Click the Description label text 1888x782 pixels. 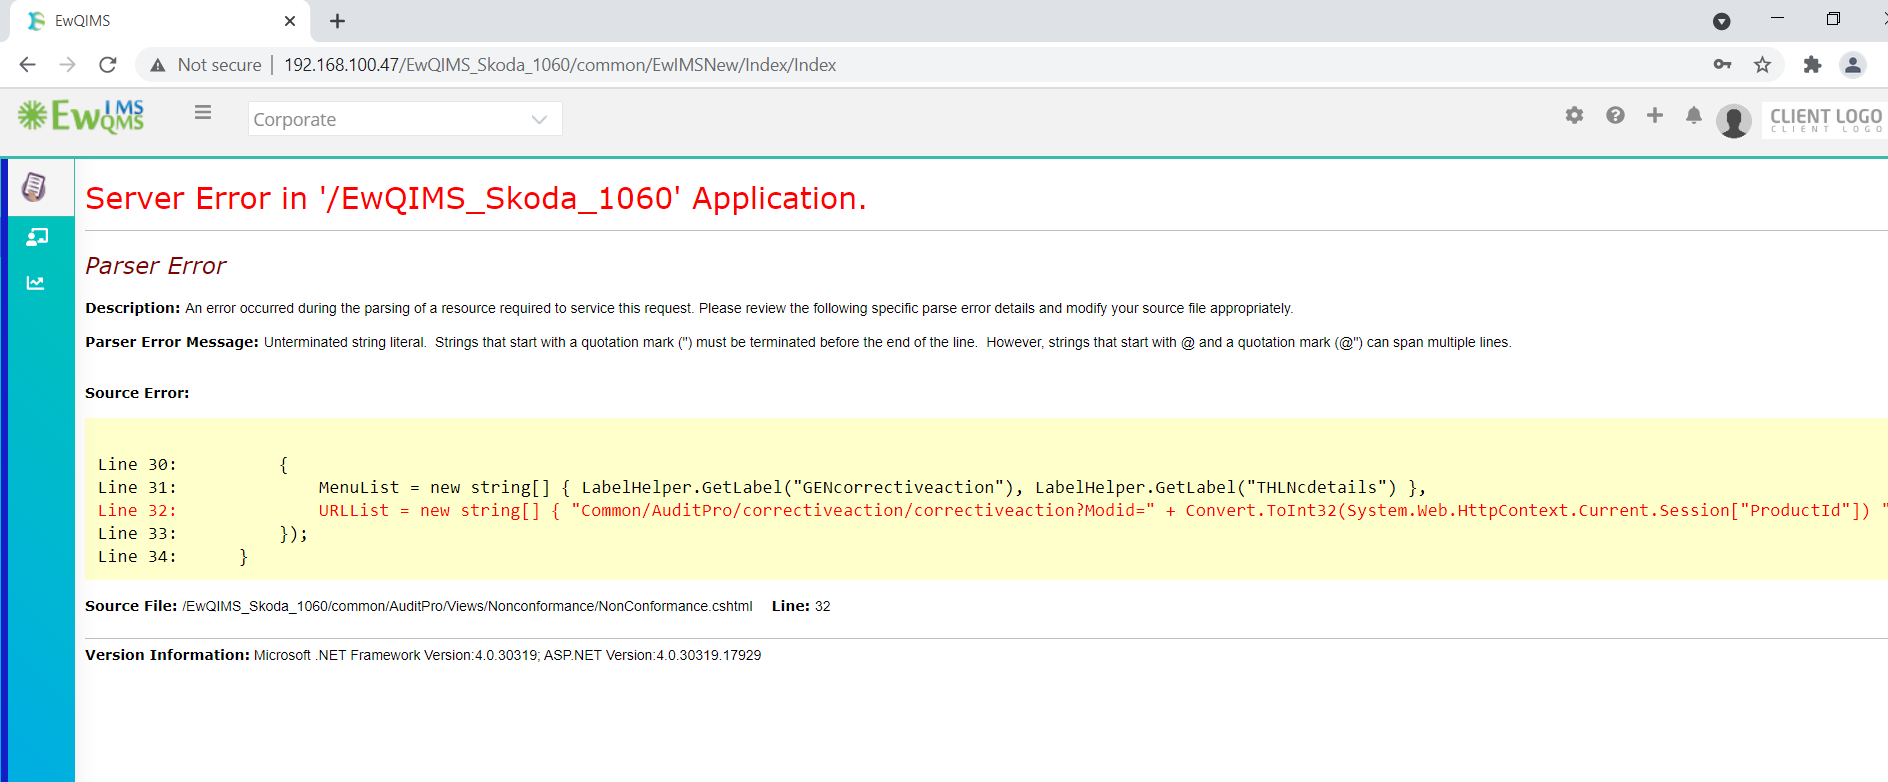click(133, 308)
